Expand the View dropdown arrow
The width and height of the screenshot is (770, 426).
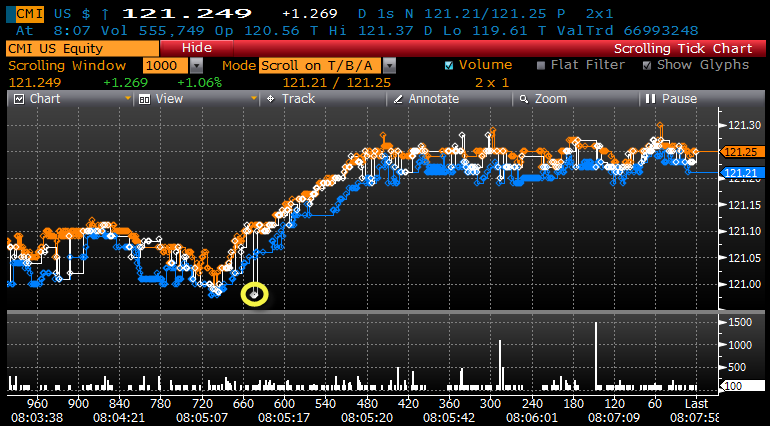pyautogui.click(x=254, y=99)
